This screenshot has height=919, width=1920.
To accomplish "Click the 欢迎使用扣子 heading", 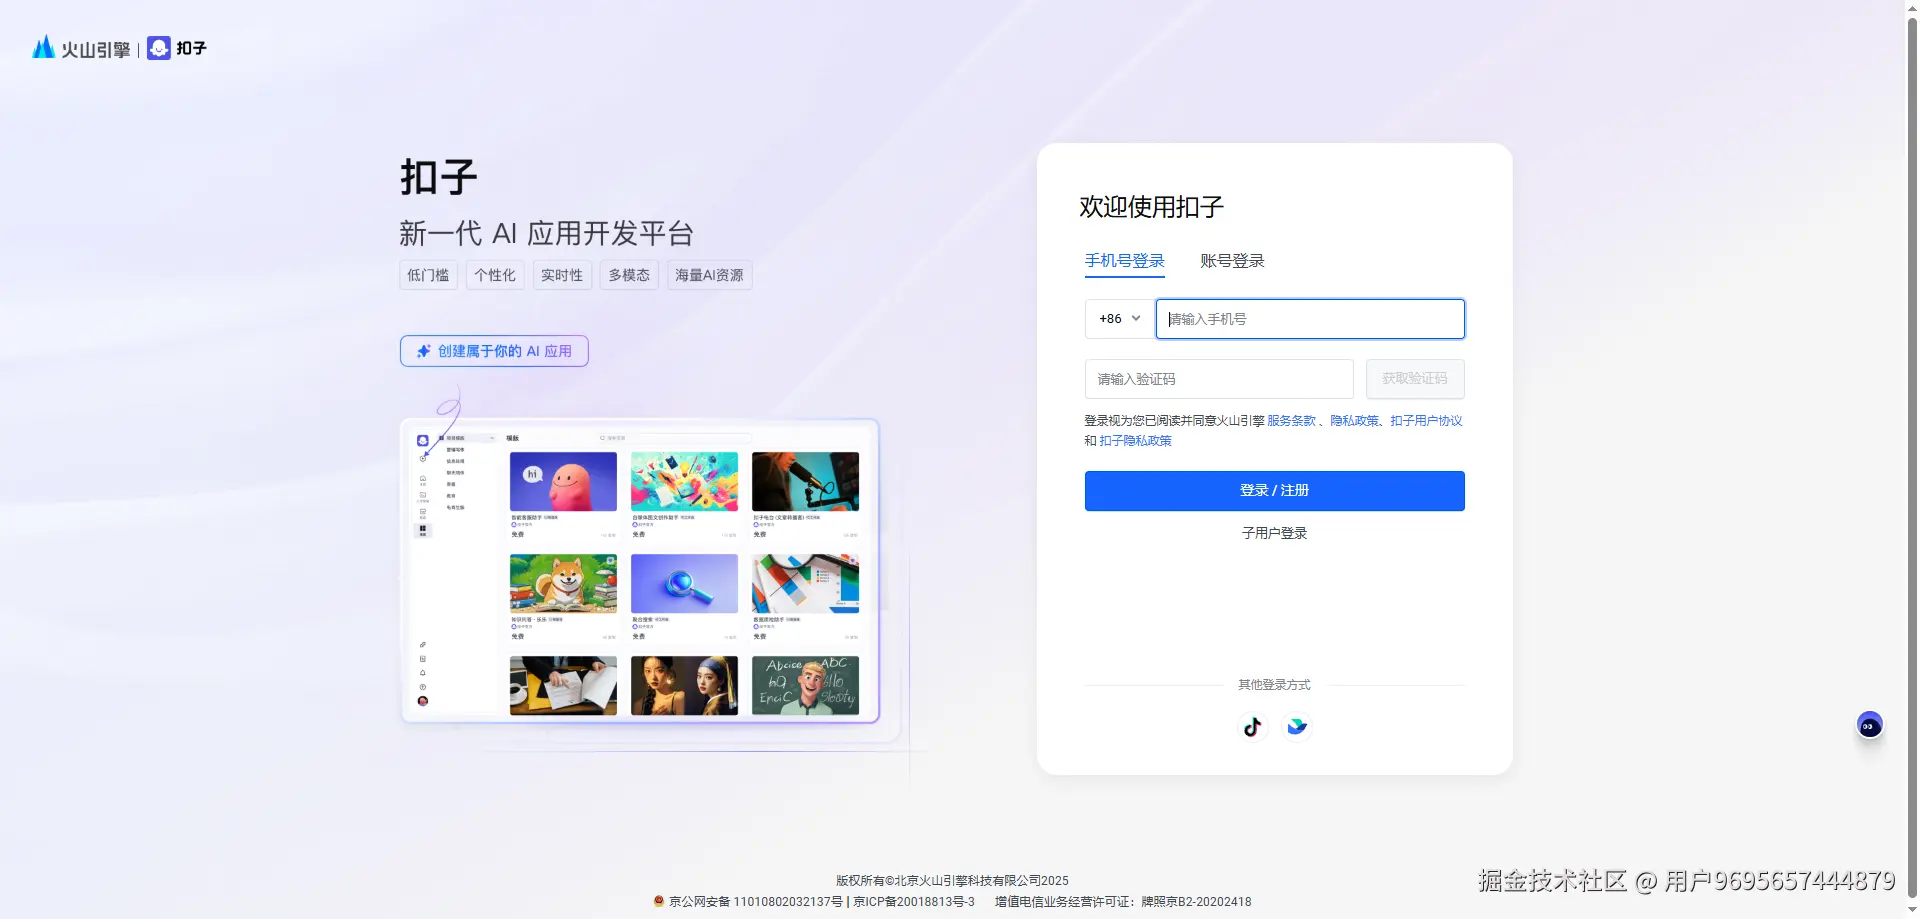I will [x=1152, y=207].
